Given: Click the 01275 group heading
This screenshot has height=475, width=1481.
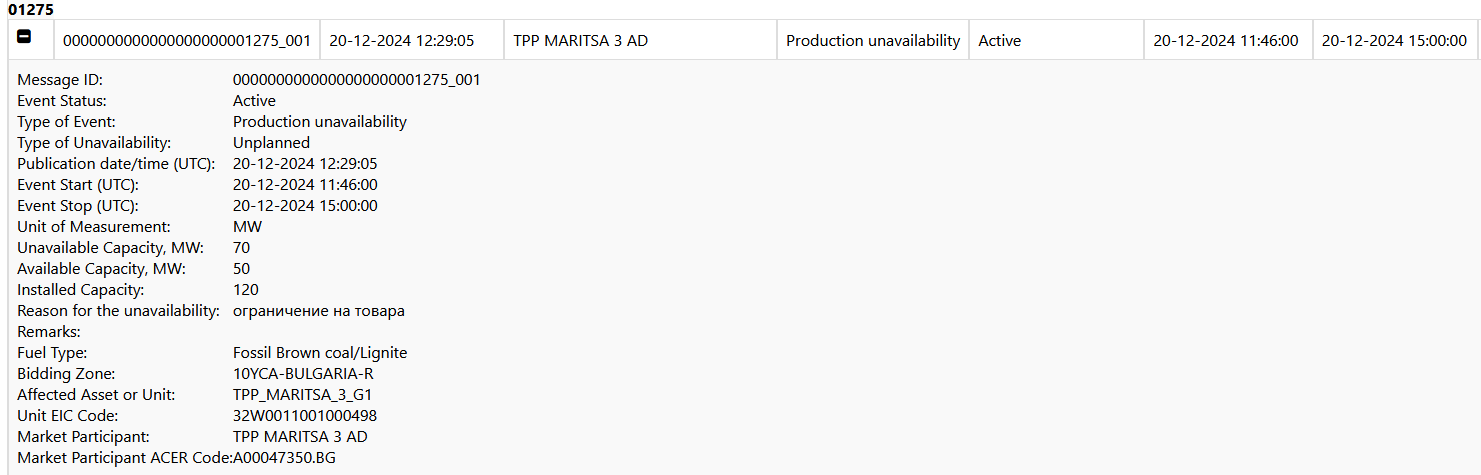Looking at the screenshot, I should [x=30, y=9].
